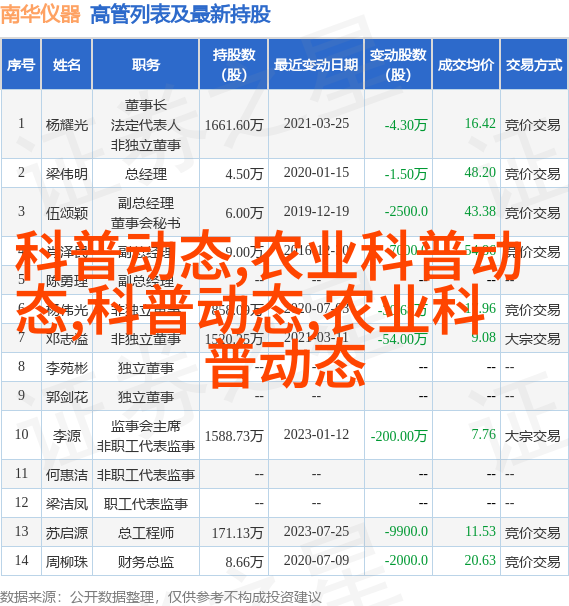Click the -1.50万 change value
The height and width of the screenshot is (606, 569).
406,174
